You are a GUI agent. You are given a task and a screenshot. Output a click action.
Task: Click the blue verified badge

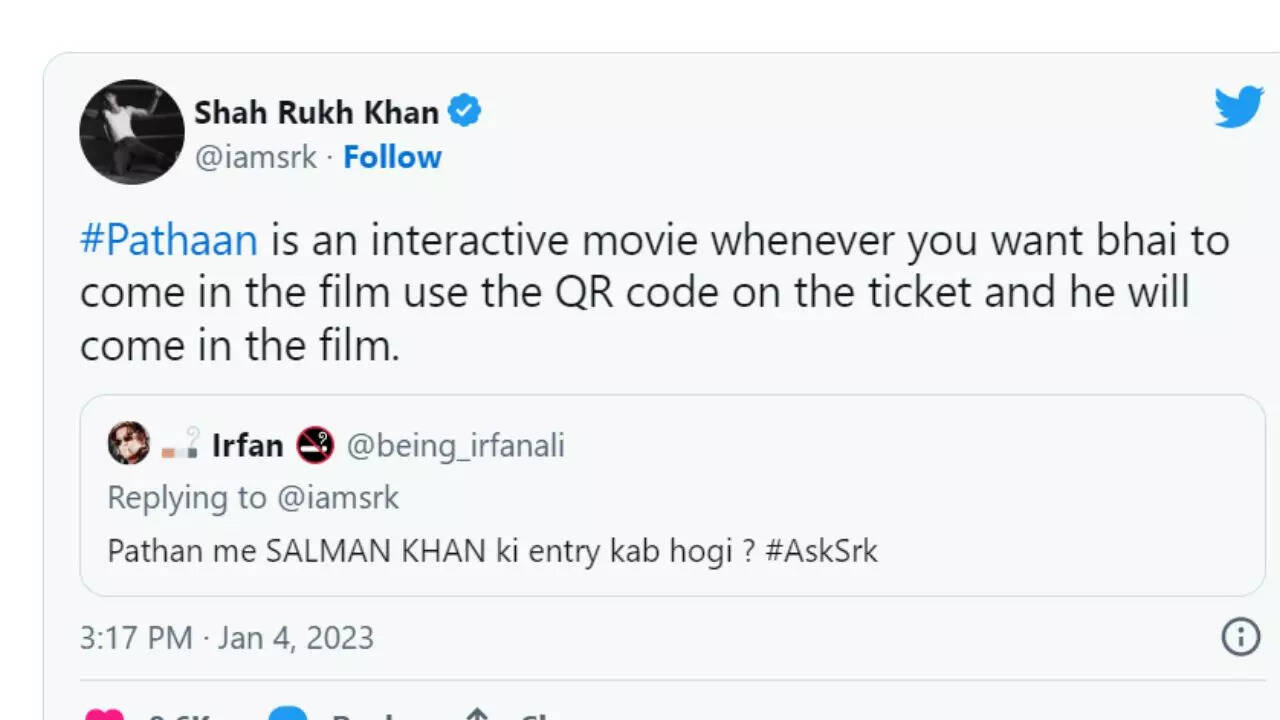(x=464, y=111)
